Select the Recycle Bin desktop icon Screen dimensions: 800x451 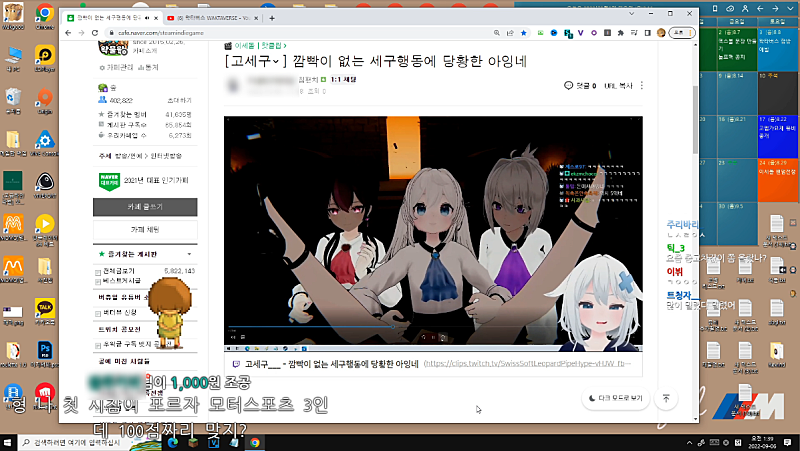[x=13, y=100]
